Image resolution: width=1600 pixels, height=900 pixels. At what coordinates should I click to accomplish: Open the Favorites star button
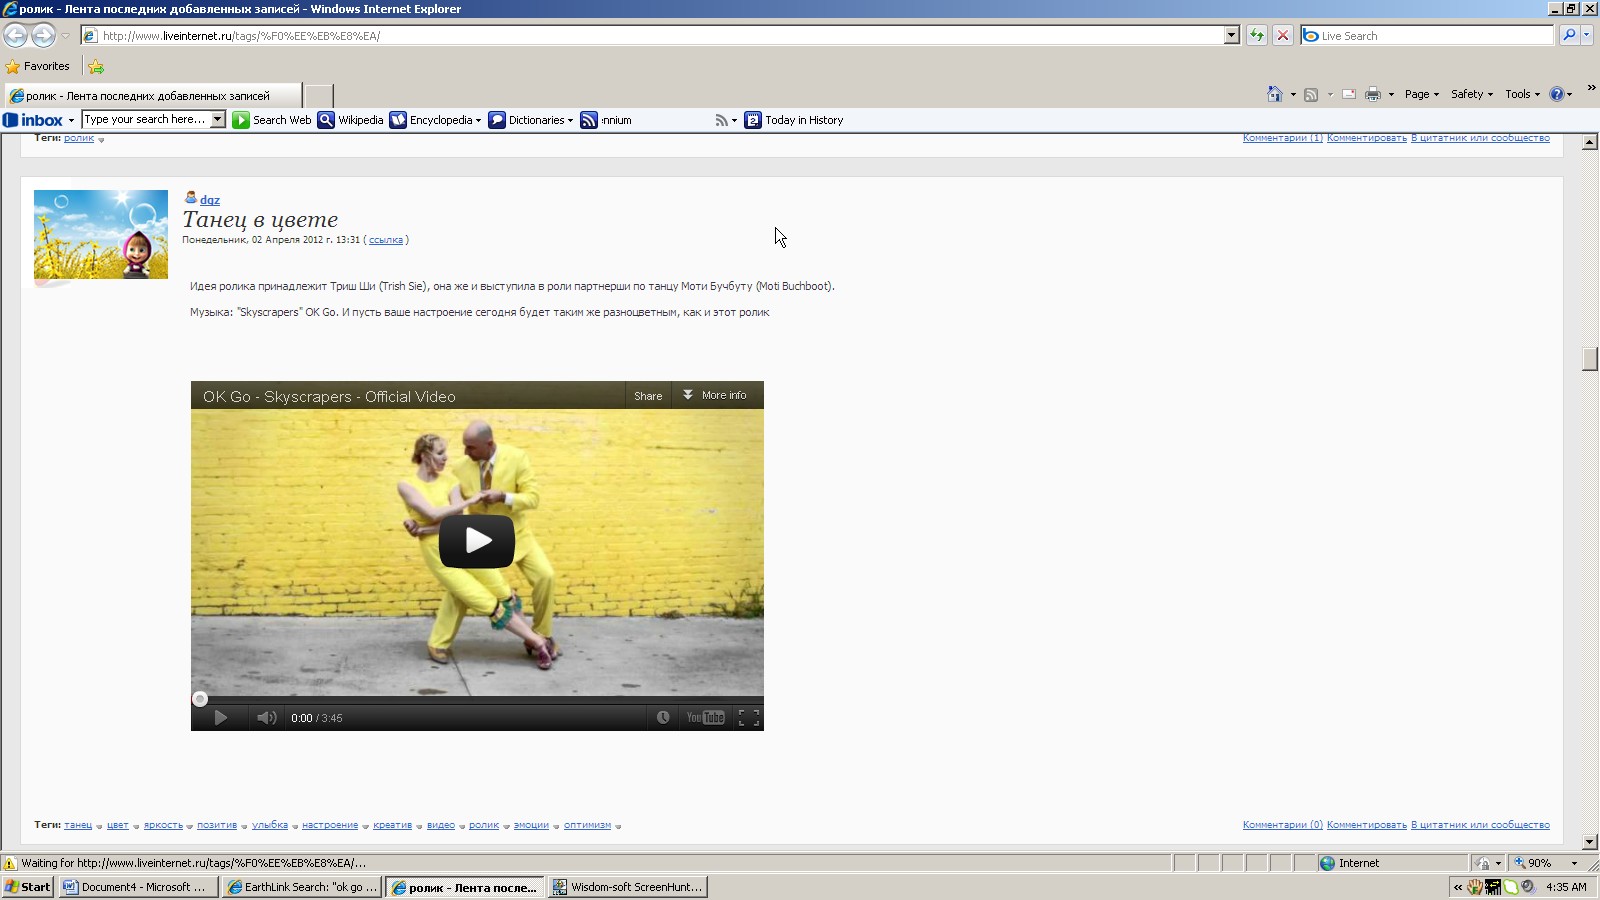38,66
